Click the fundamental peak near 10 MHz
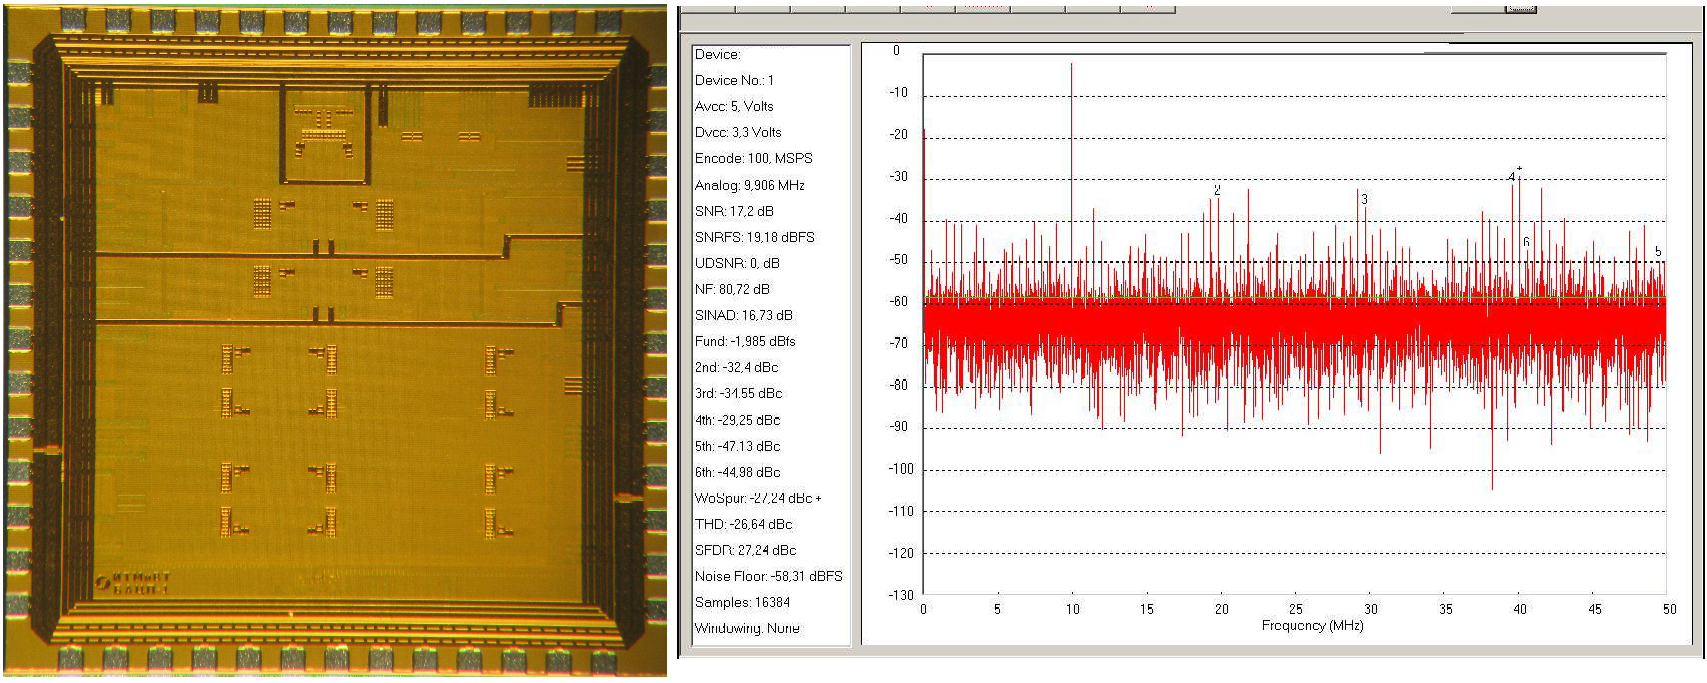This screenshot has width=1707, height=683. click(x=1071, y=180)
